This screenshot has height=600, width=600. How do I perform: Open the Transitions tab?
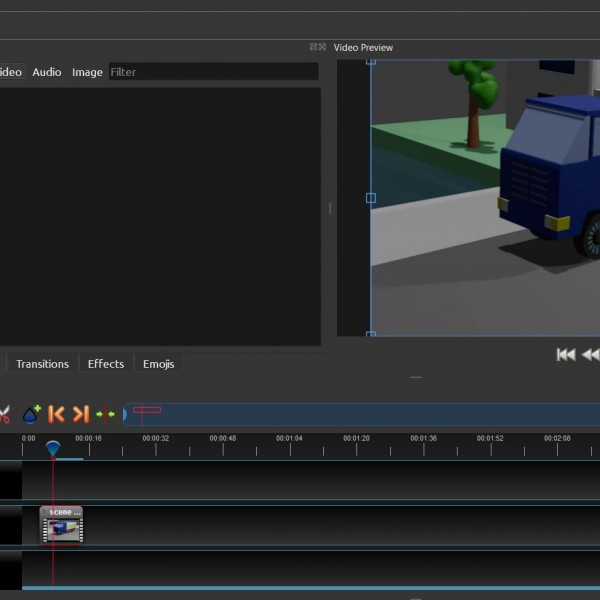(x=43, y=364)
